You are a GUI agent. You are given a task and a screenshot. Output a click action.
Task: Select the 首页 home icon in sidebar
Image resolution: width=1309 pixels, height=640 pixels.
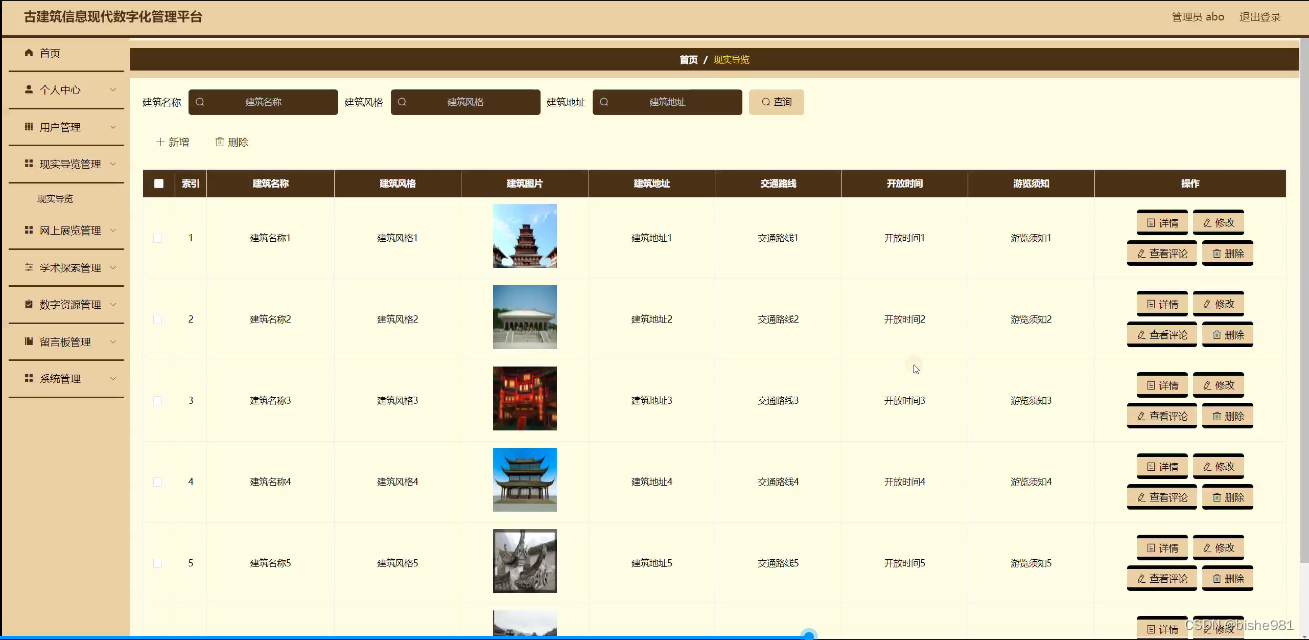coord(30,53)
